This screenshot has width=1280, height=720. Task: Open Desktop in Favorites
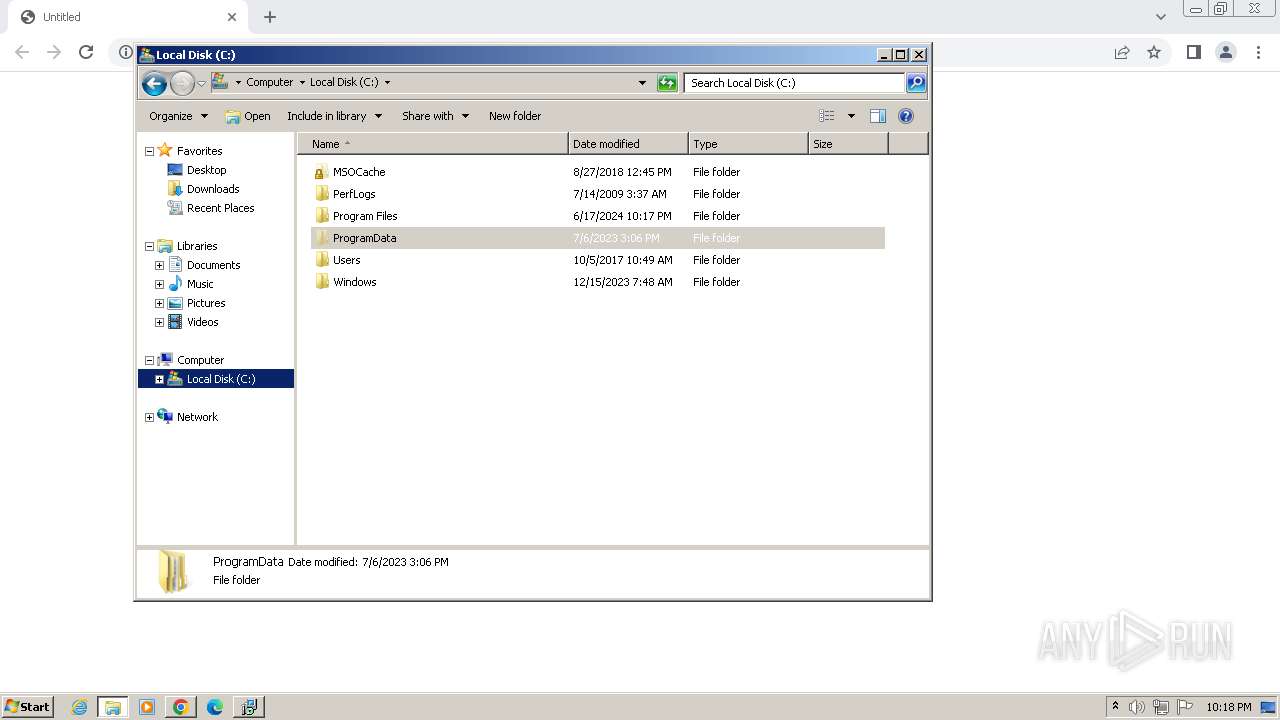(206, 170)
